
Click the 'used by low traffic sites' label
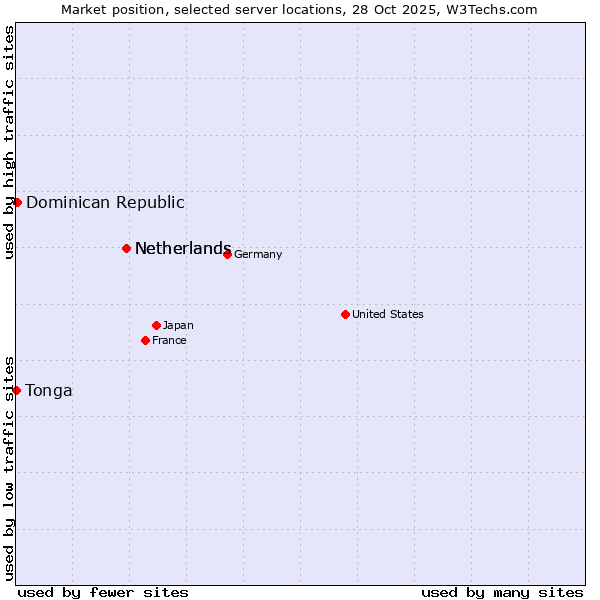[9, 467]
